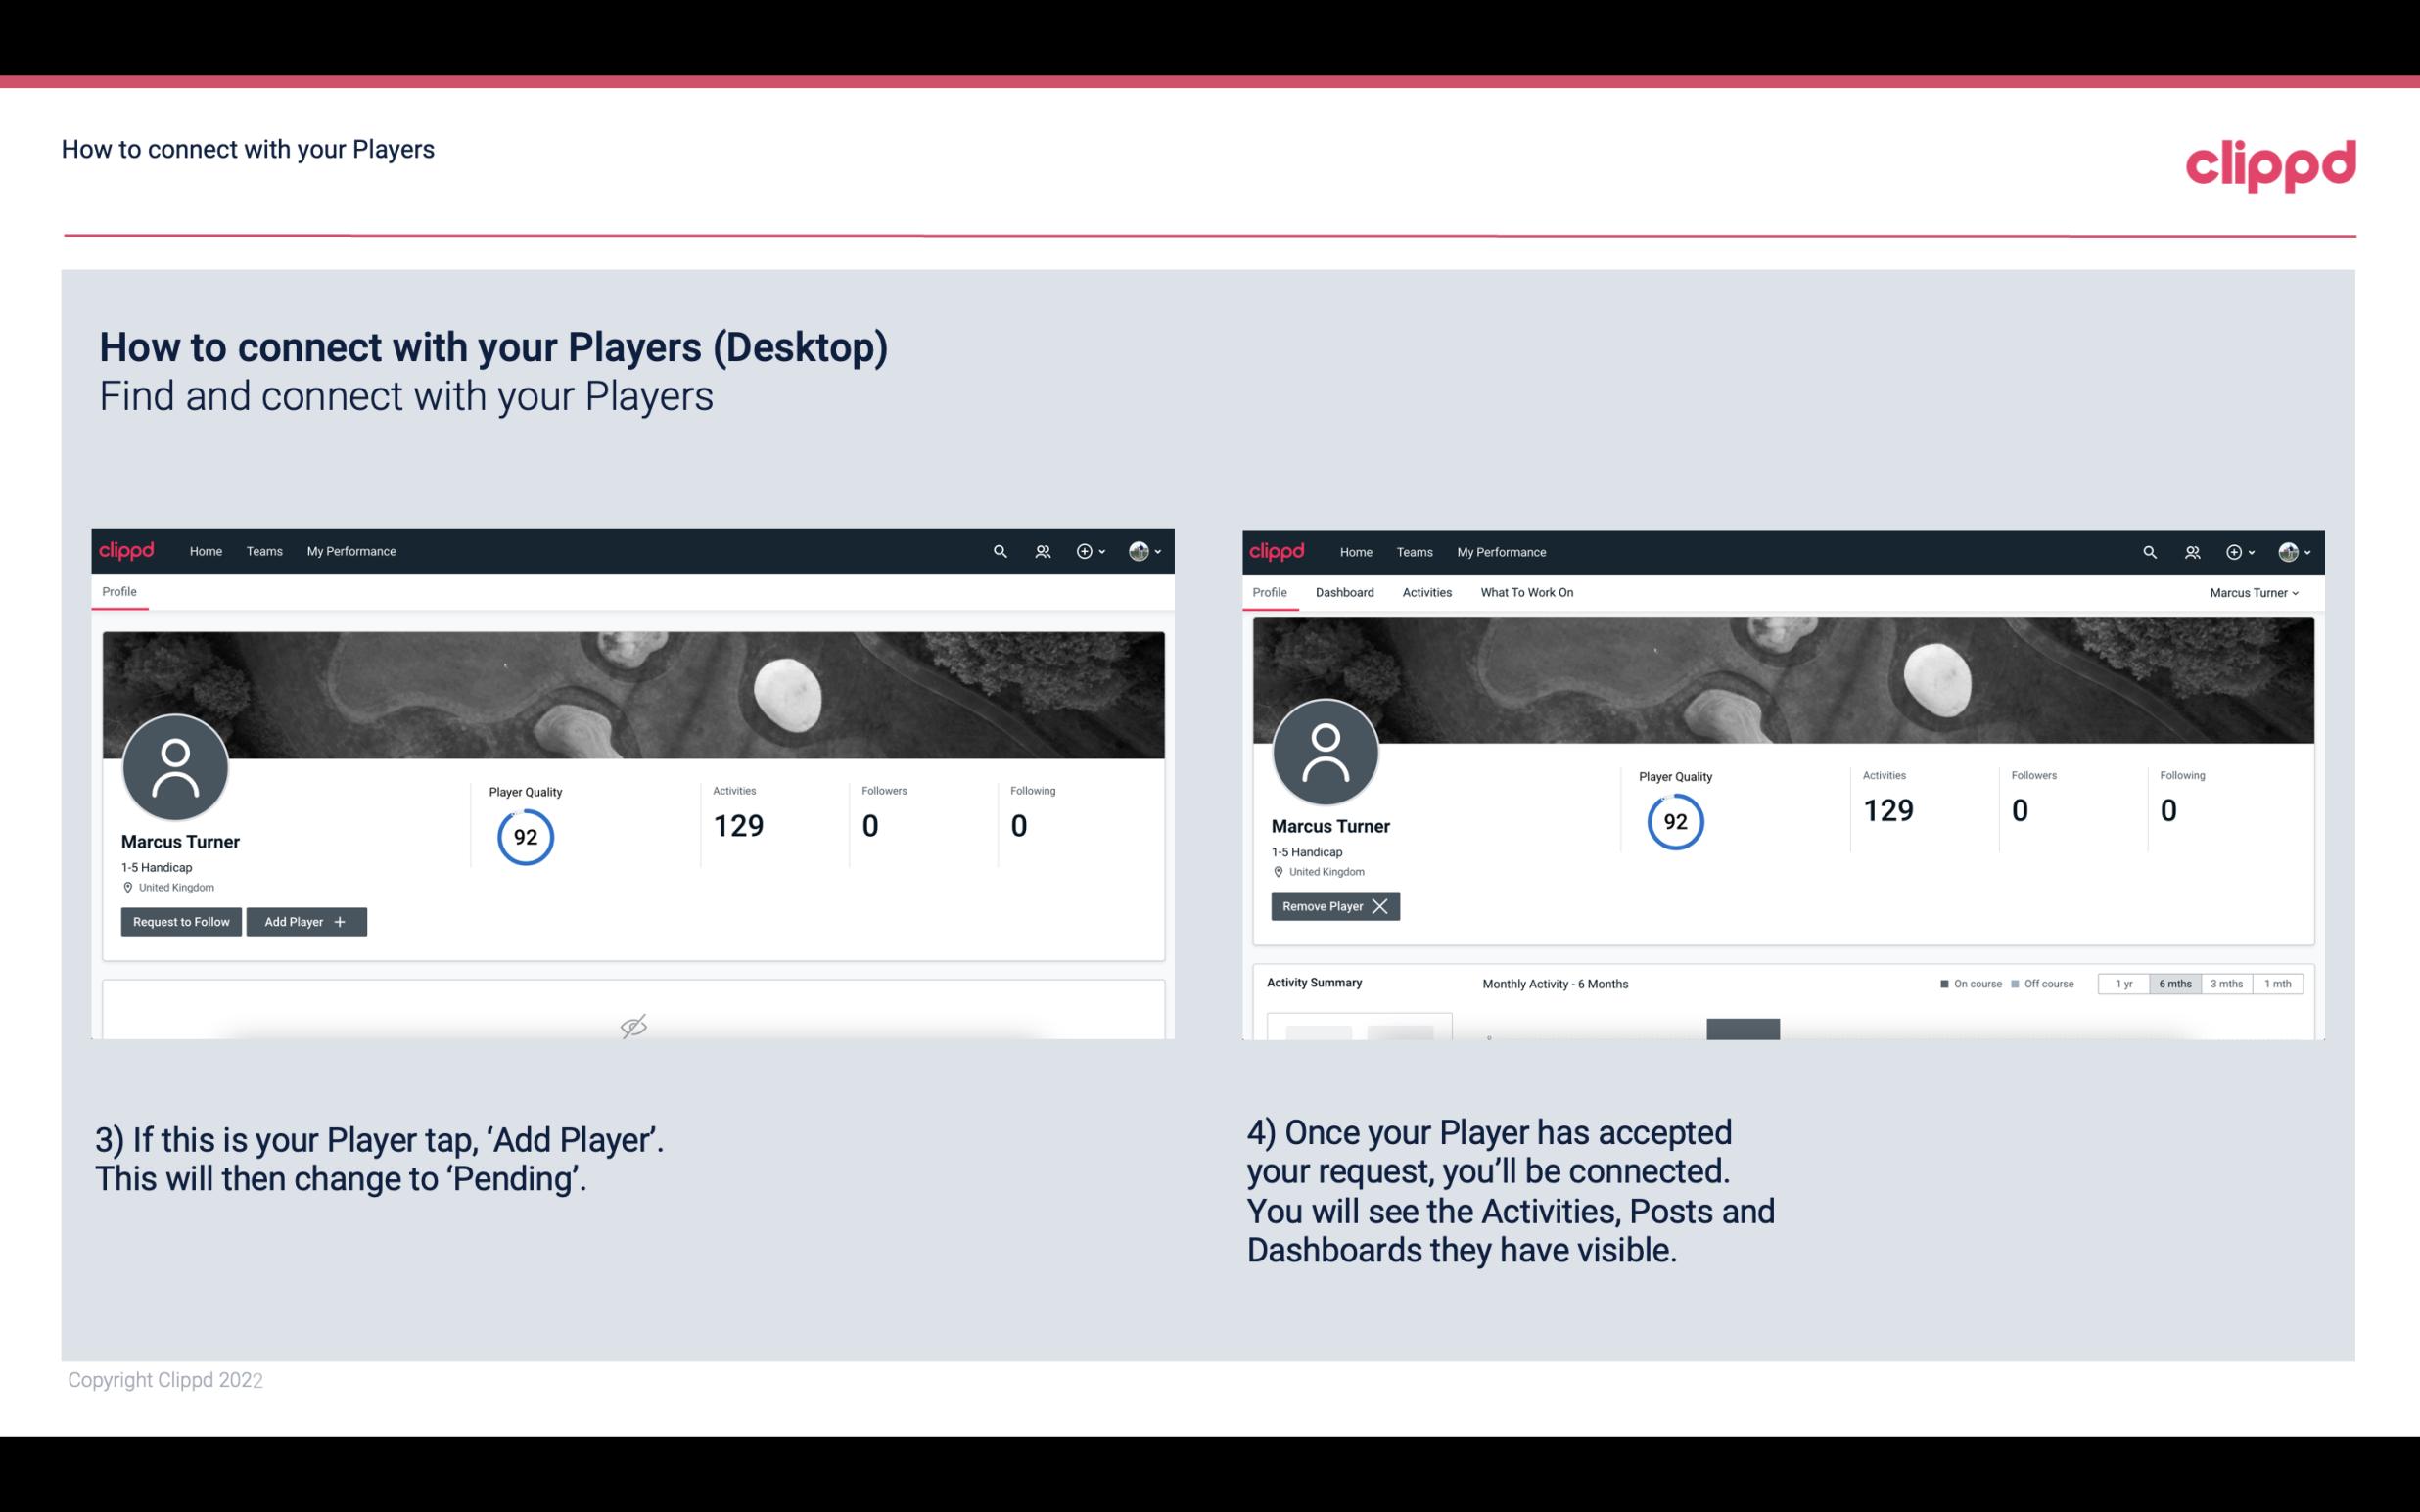
Task: Switch to the 'Dashboard' tab in right panel
Action: coord(1345,592)
